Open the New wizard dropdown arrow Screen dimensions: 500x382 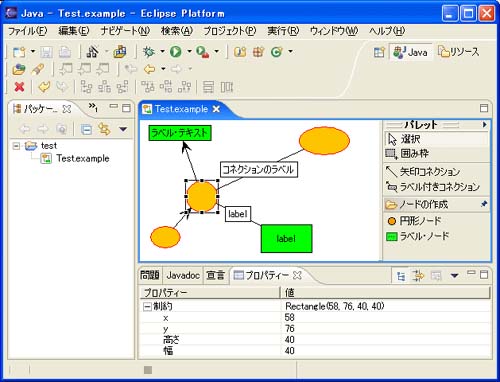[33, 51]
